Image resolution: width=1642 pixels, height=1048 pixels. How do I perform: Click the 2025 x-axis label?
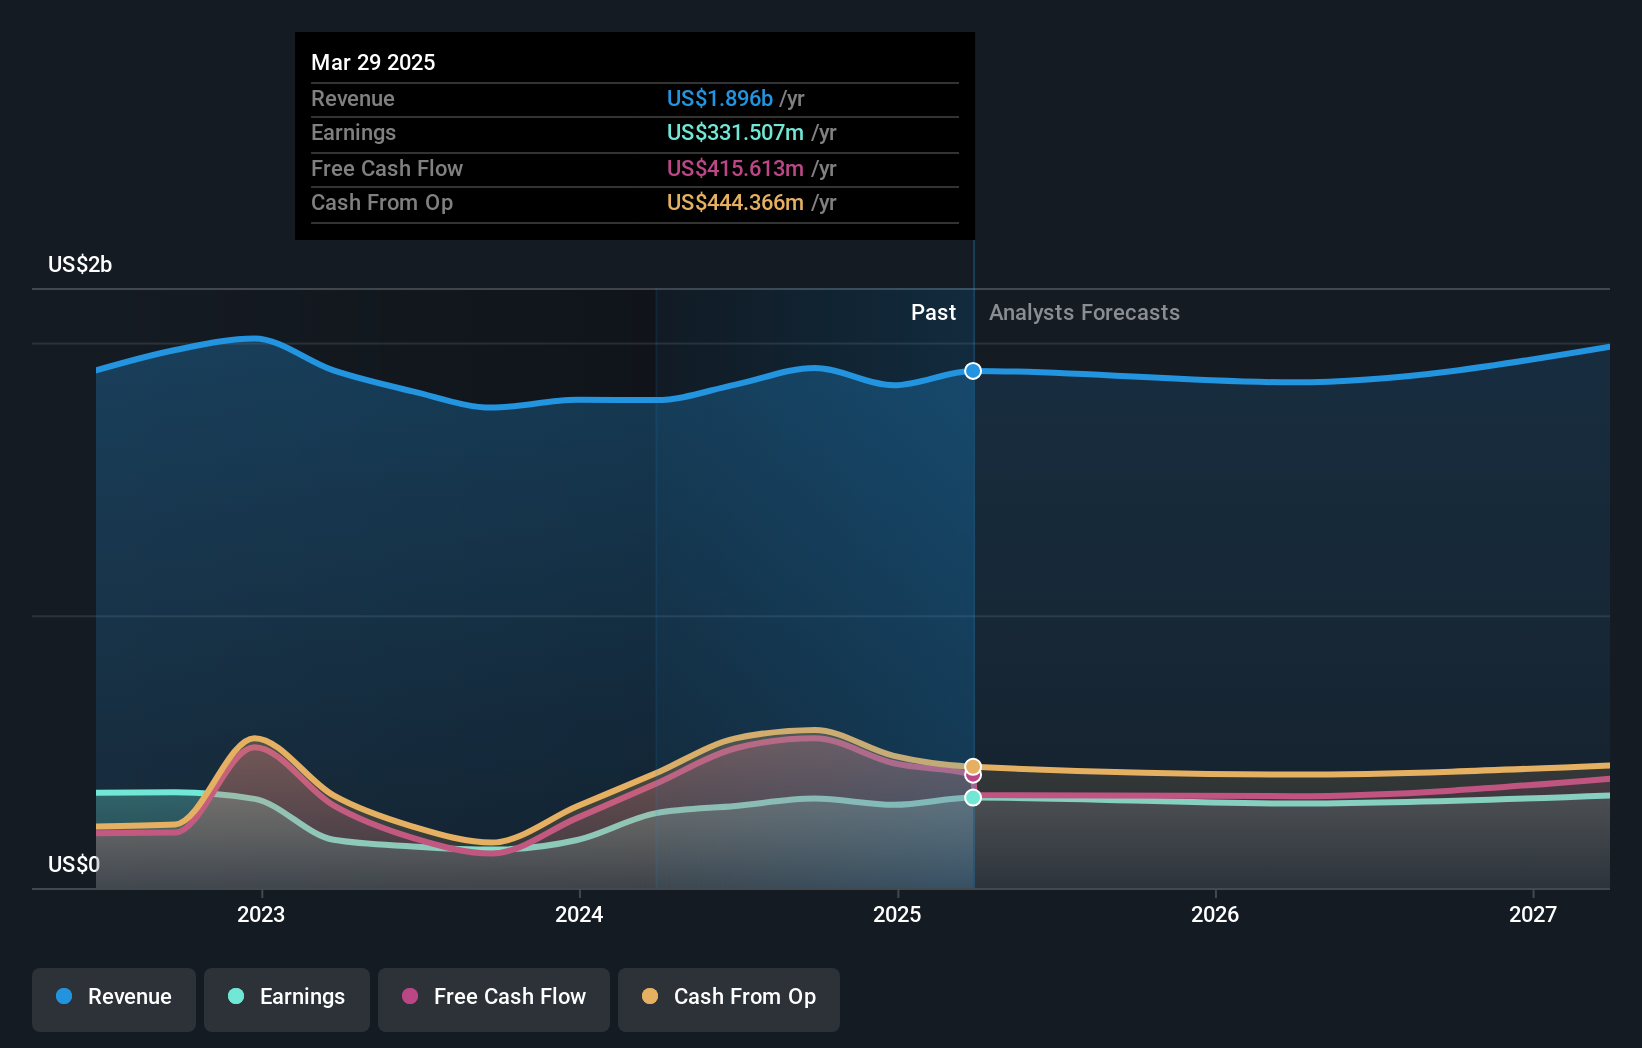coord(897,914)
